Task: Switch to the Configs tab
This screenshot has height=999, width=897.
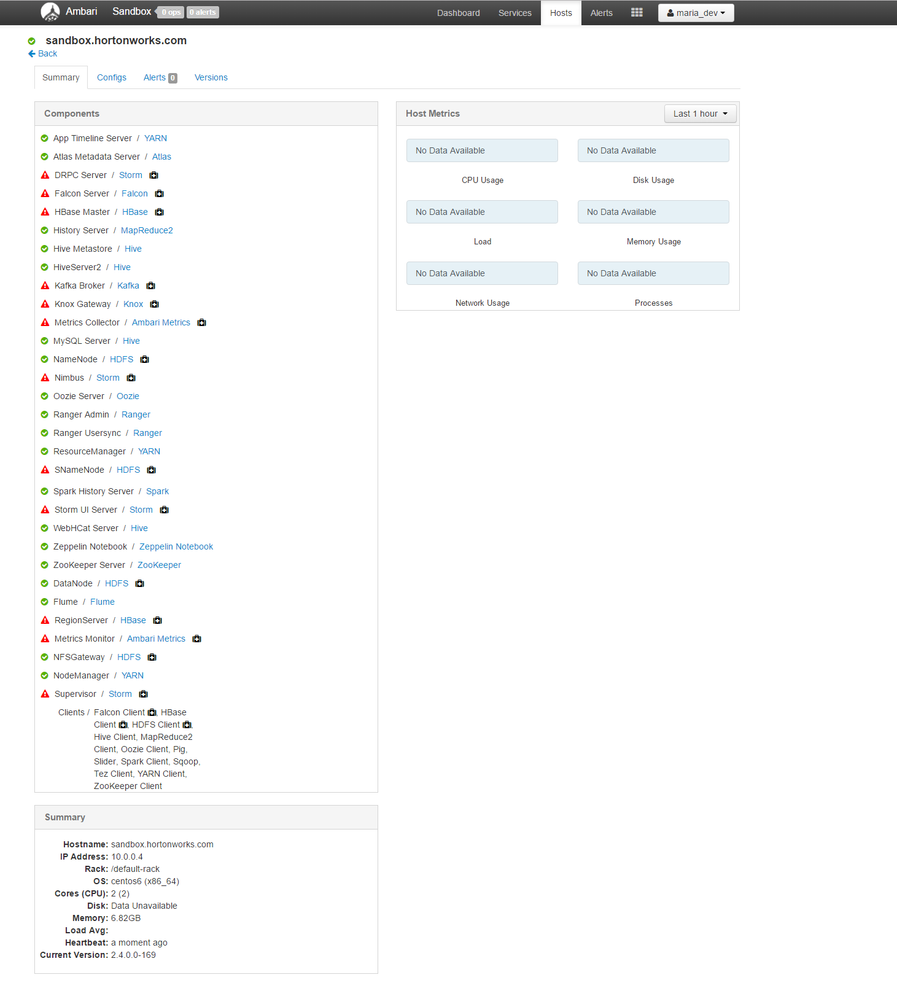Action: coord(111,78)
